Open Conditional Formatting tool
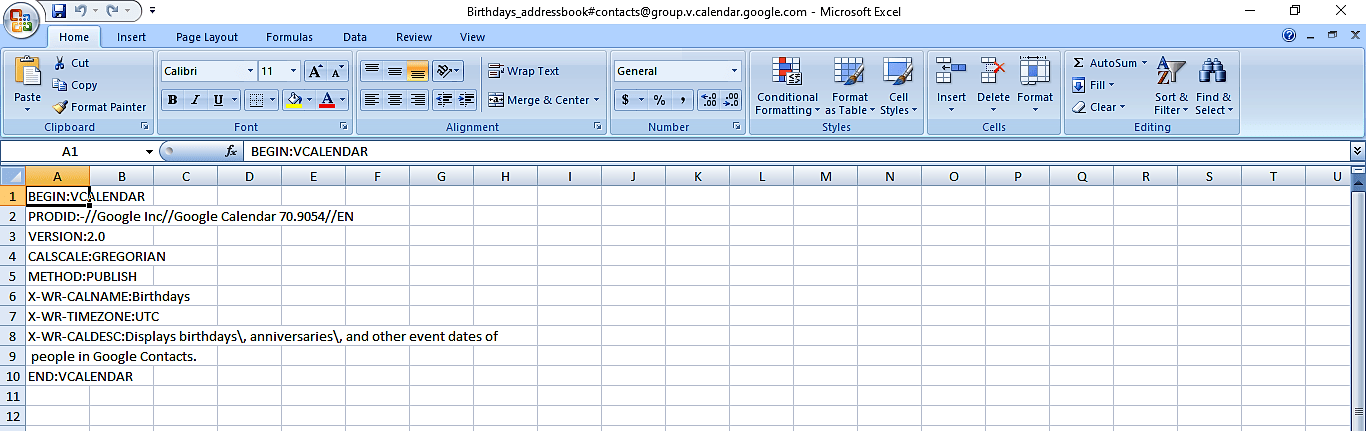The height and width of the screenshot is (431, 1366). pyautogui.click(x=787, y=72)
